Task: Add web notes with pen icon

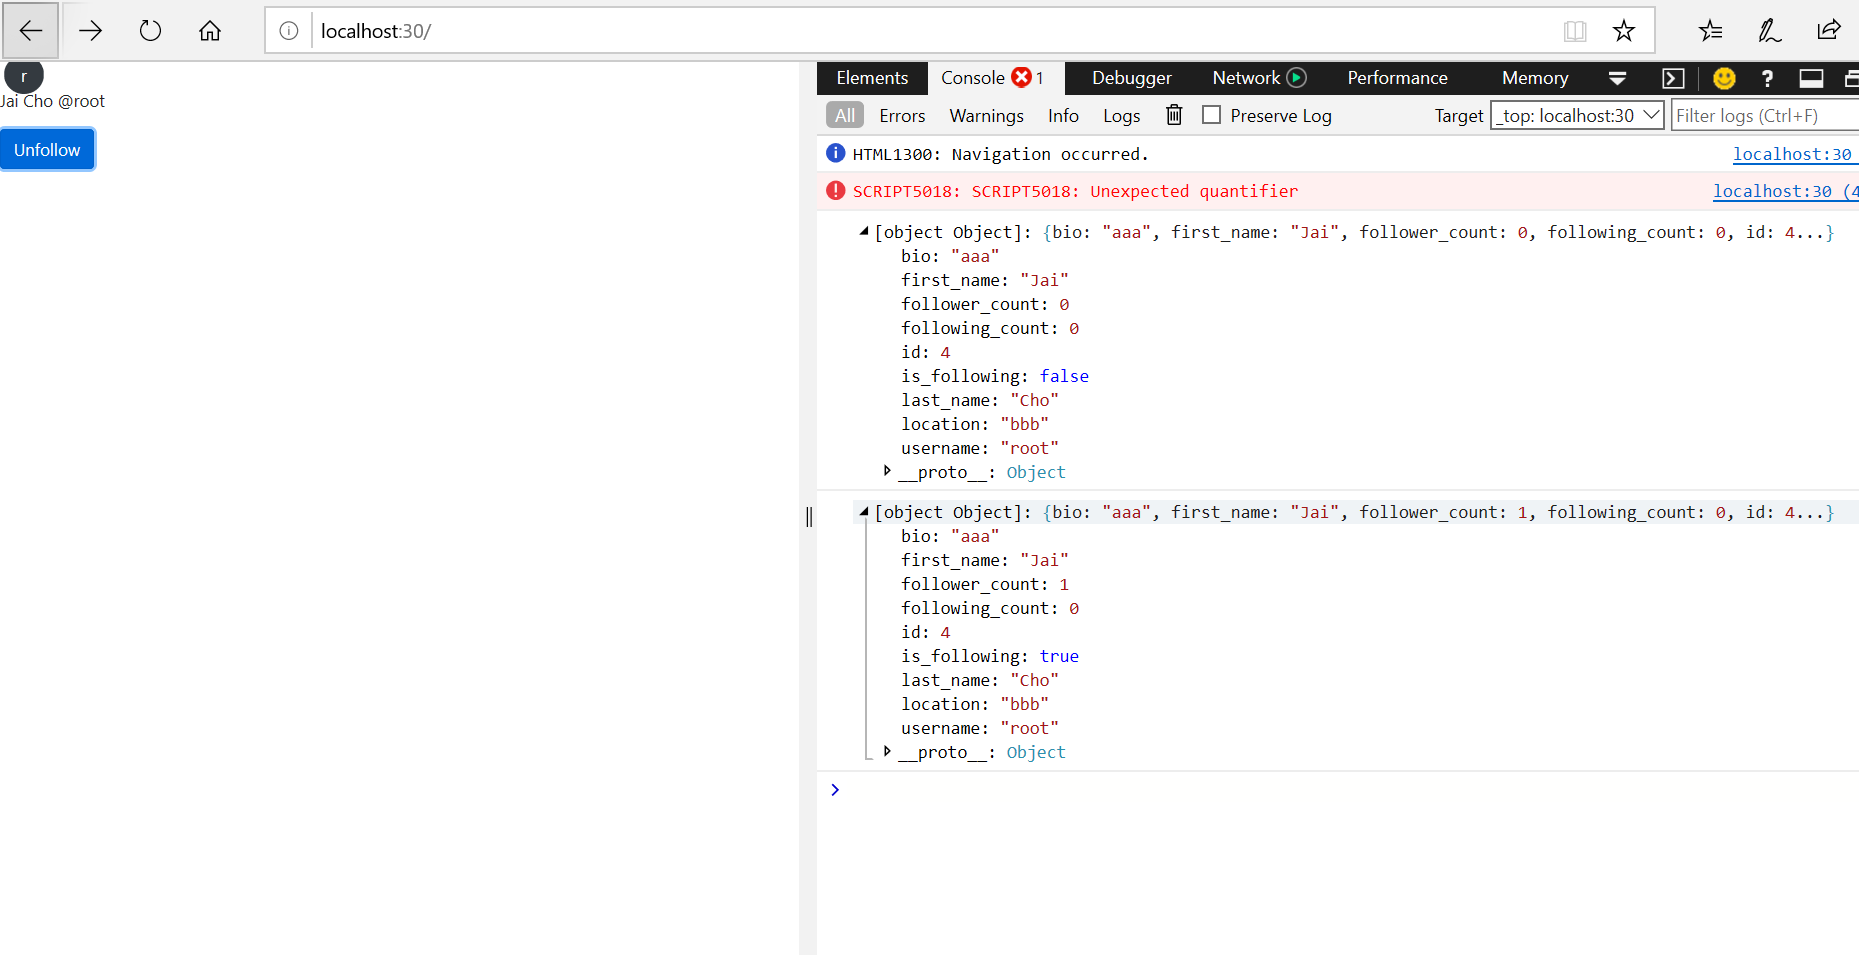Action: point(1769,31)
